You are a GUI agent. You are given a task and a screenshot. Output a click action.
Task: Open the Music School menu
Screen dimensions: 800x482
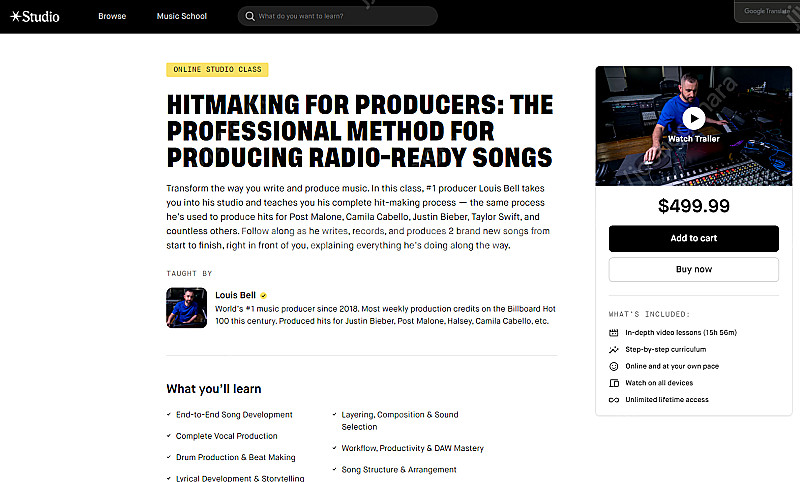click(x=182, y=16)
